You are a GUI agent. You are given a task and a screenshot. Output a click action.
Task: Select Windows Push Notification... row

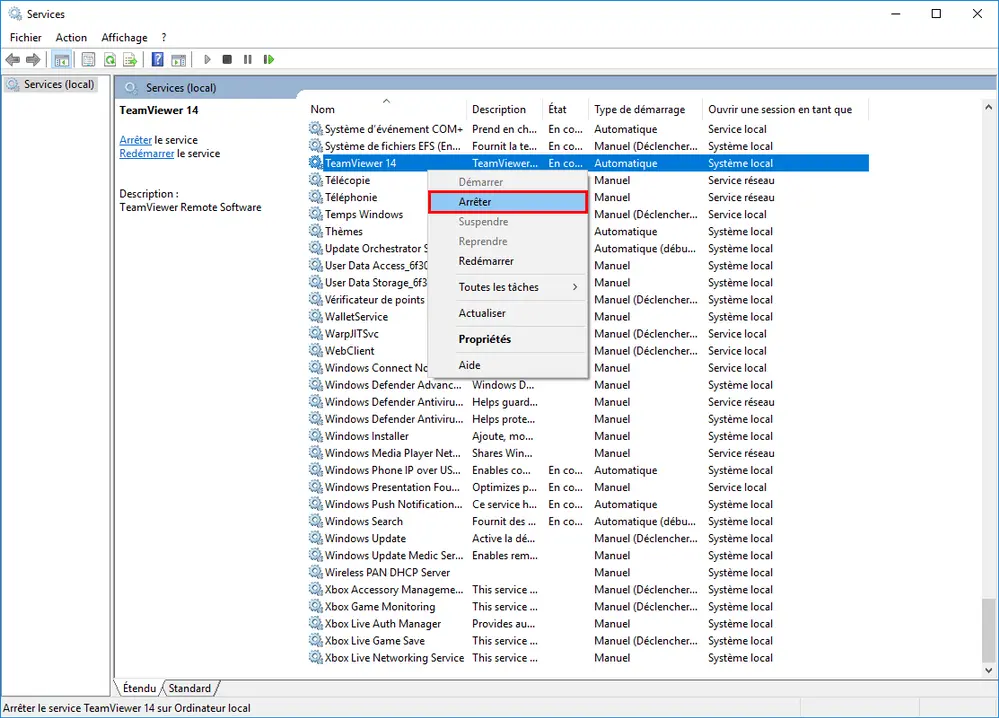tap(588, 504)
